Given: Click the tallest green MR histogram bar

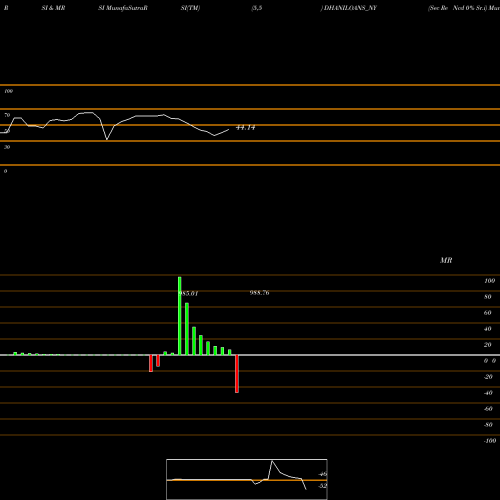Looking at the screenshot, I should coord(180,316).
